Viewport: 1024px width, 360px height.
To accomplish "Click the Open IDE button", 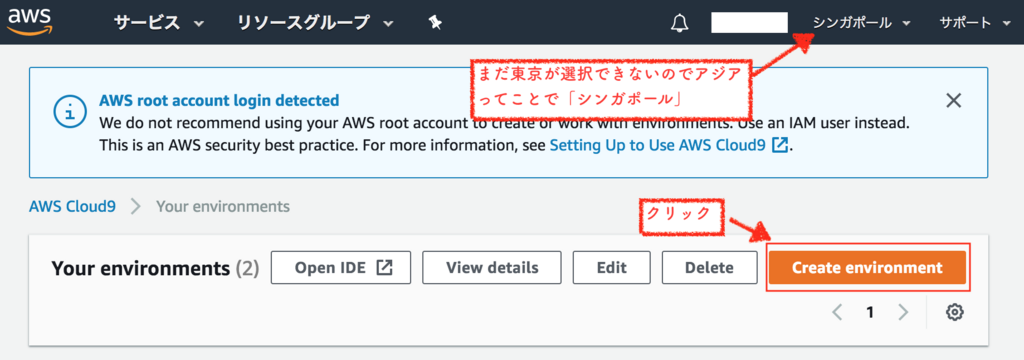I will tap(341, 267).
